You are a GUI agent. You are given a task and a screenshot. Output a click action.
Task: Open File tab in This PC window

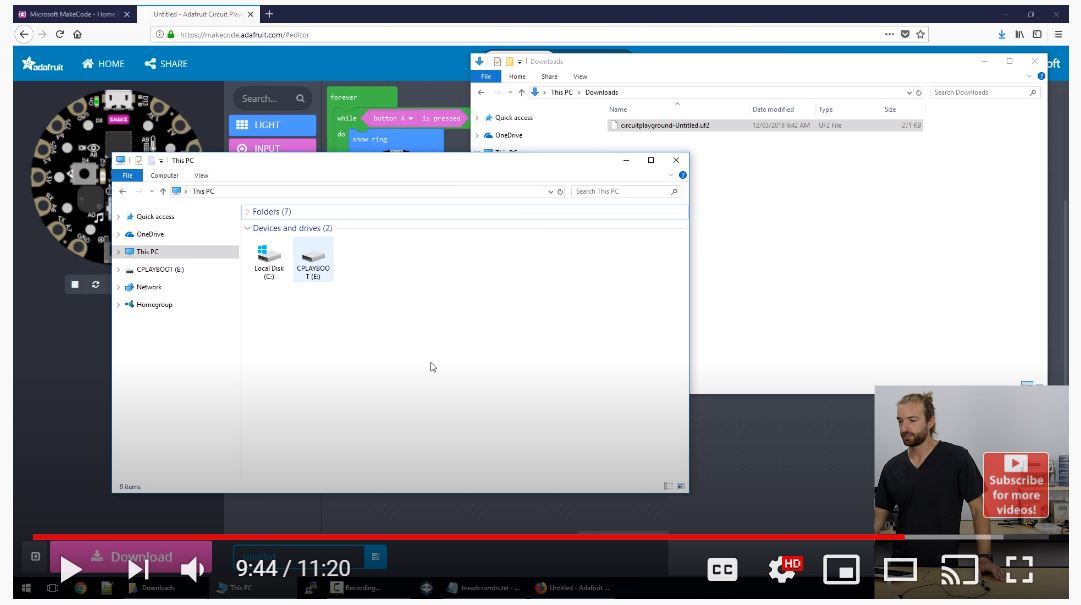[x=128, y=176]
